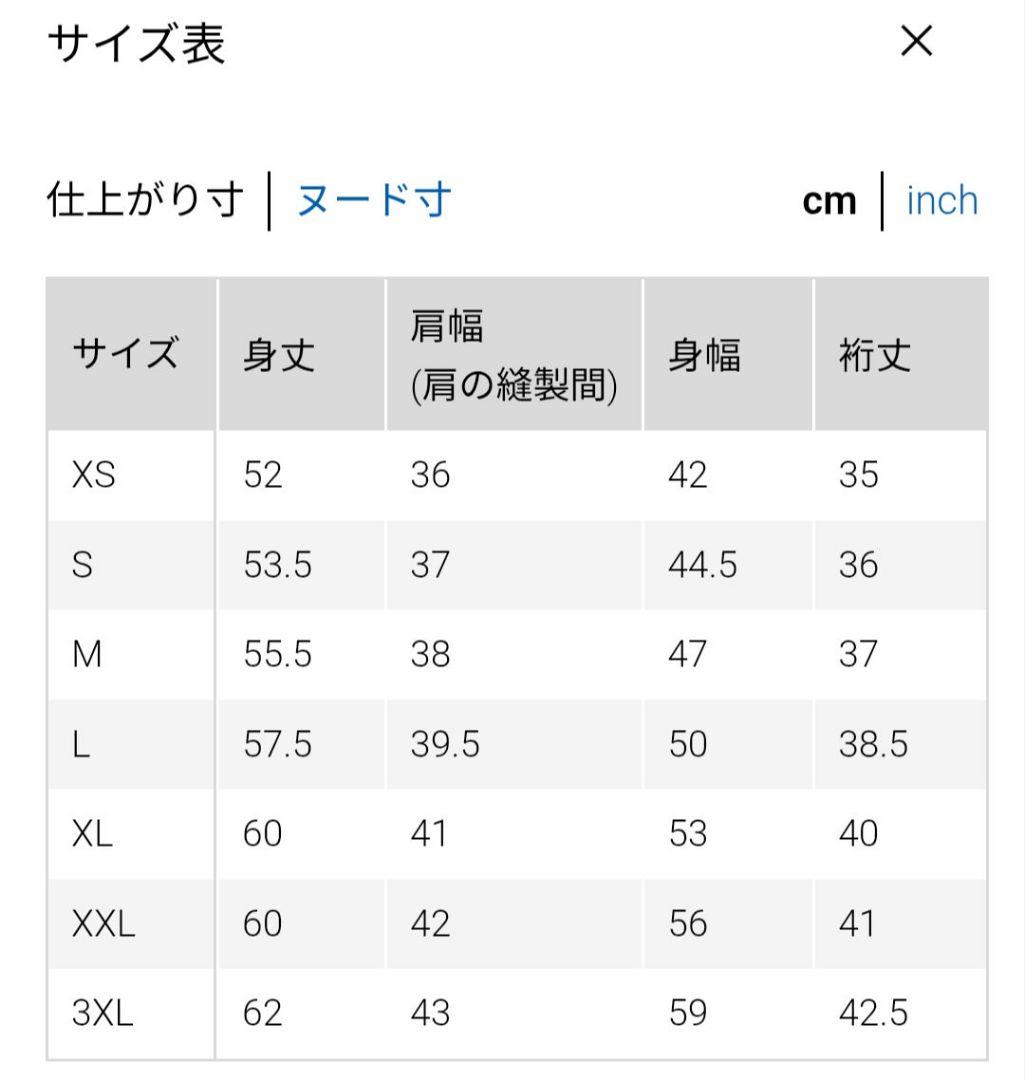Click the サイズ表 dialog title
Viewport: 1025px width, 1080px height.
click(137, 44)
